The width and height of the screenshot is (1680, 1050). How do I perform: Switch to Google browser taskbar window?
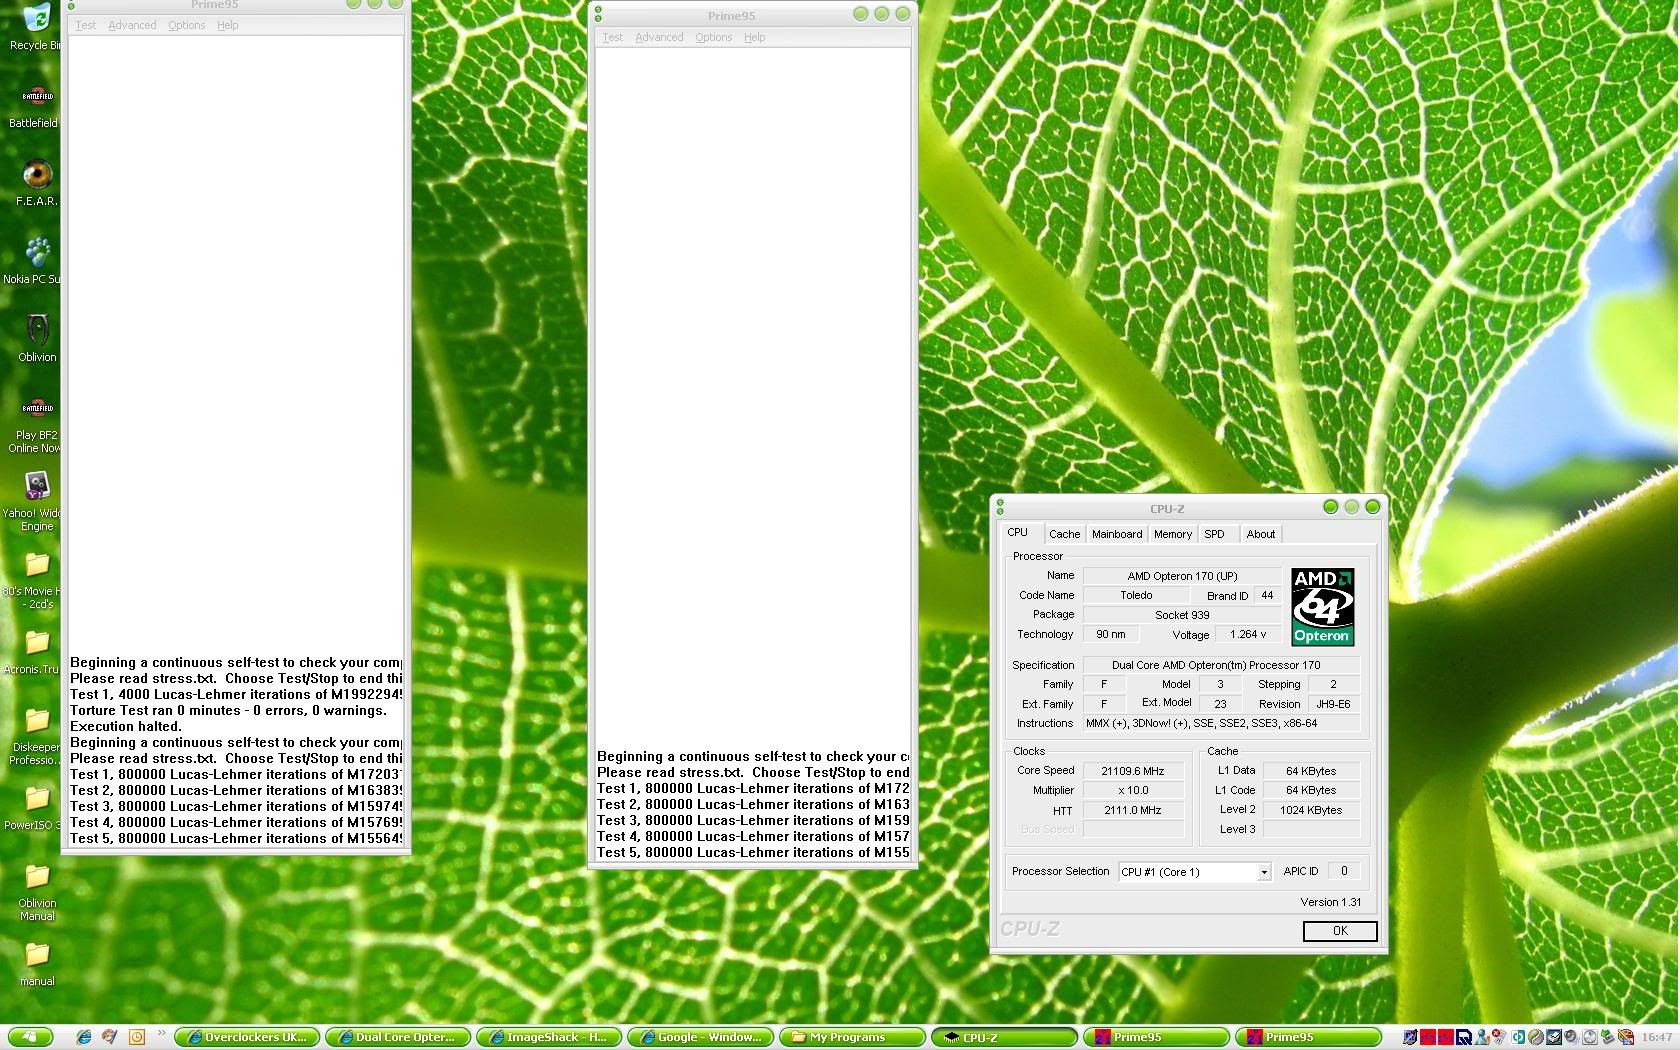point(701,1037)
